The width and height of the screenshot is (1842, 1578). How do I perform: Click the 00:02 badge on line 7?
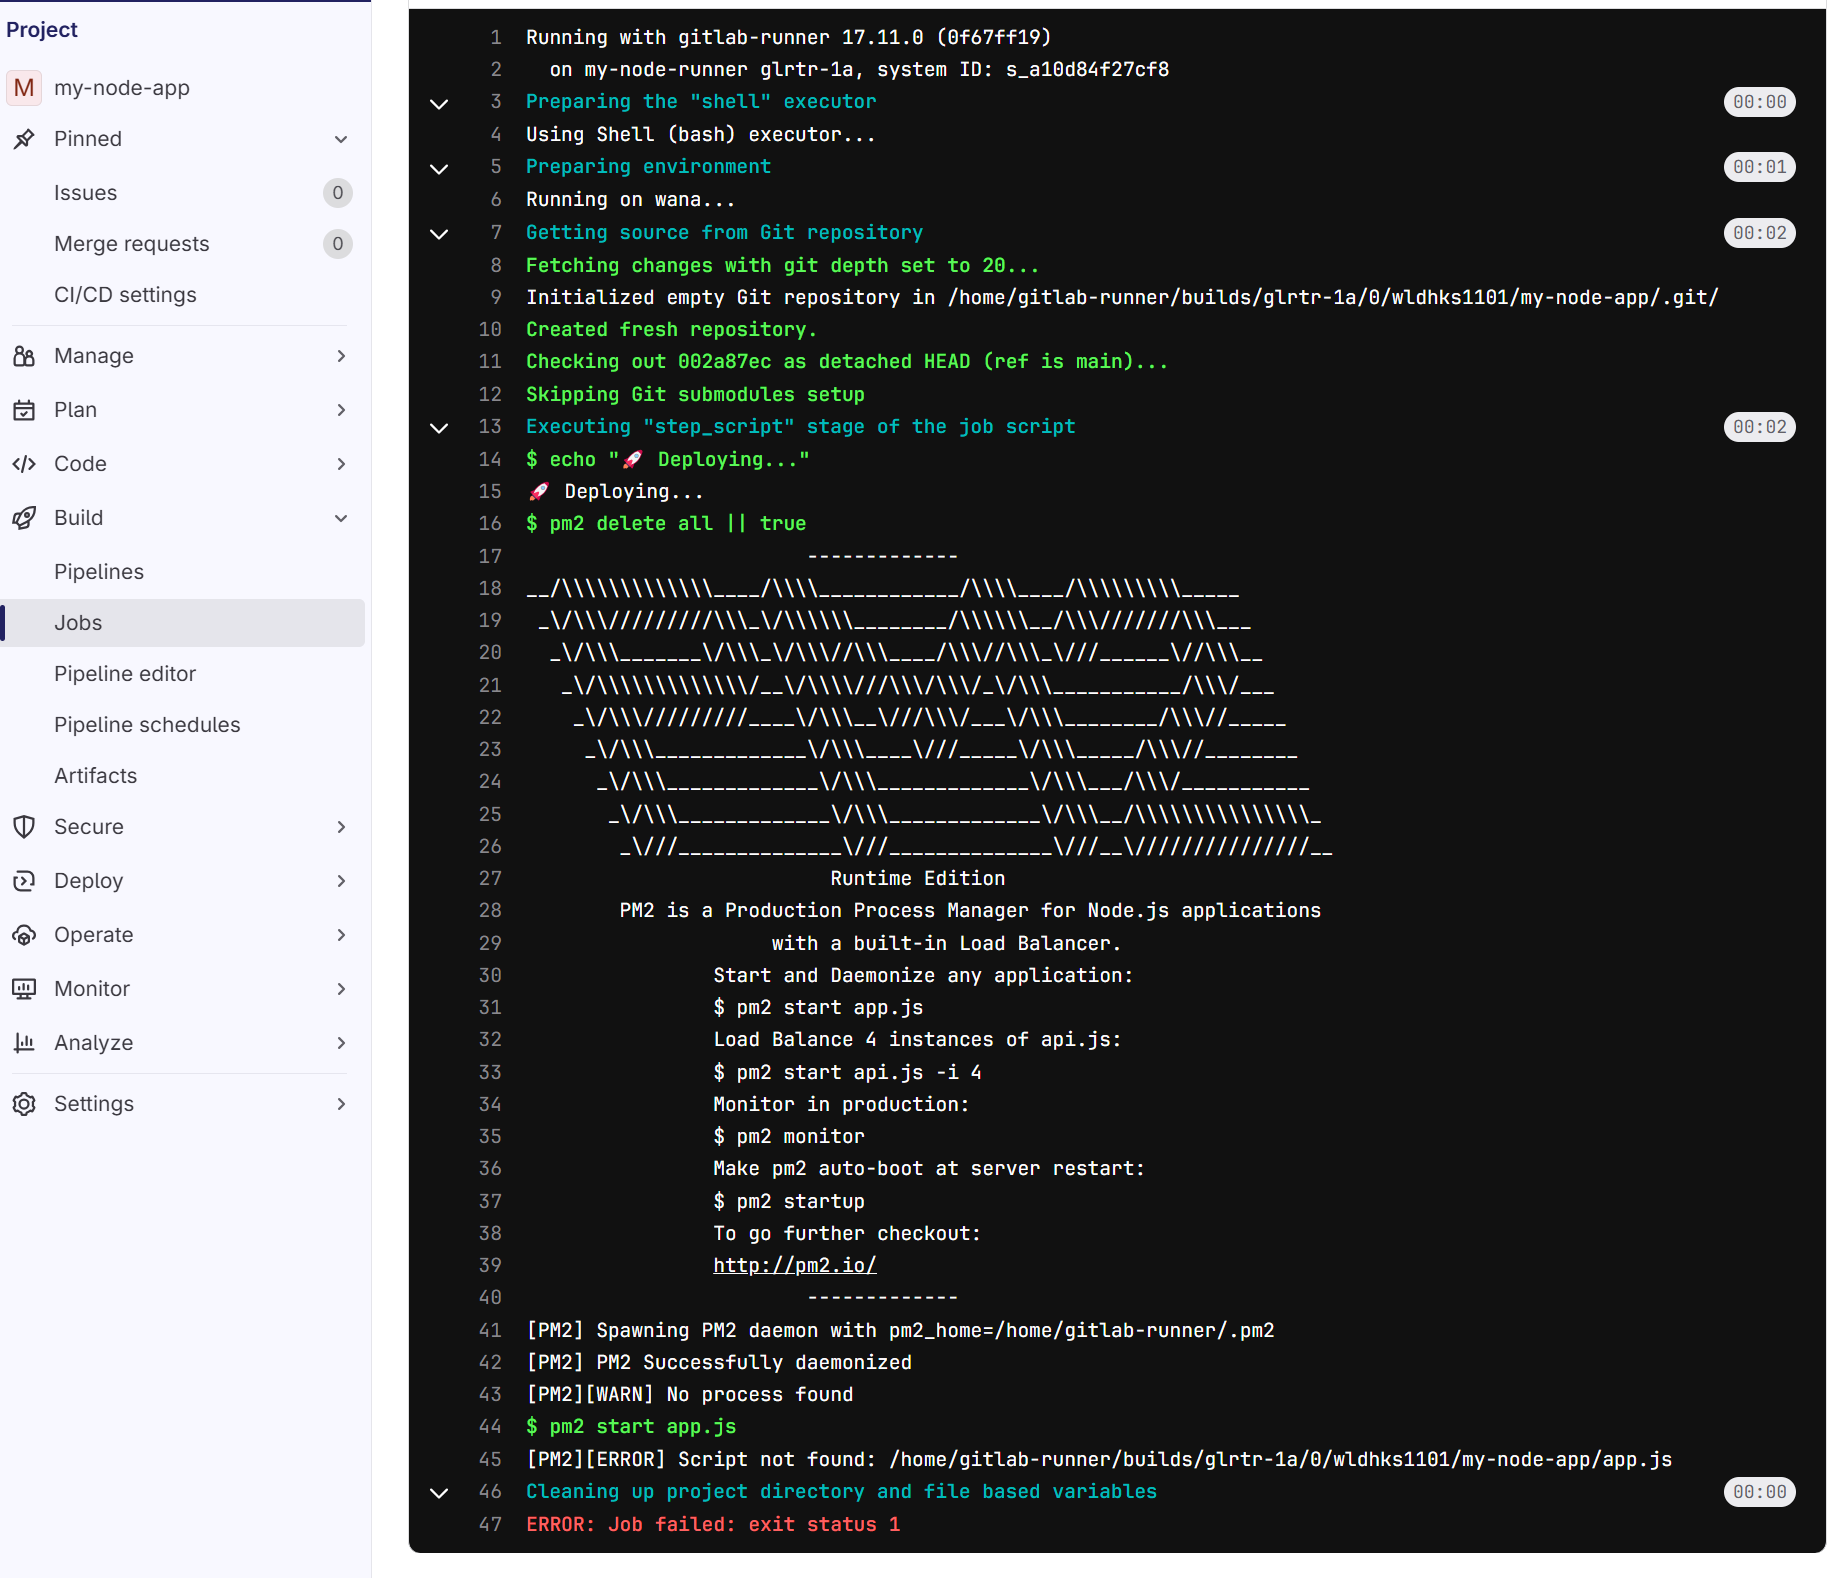click(1760, 233)
